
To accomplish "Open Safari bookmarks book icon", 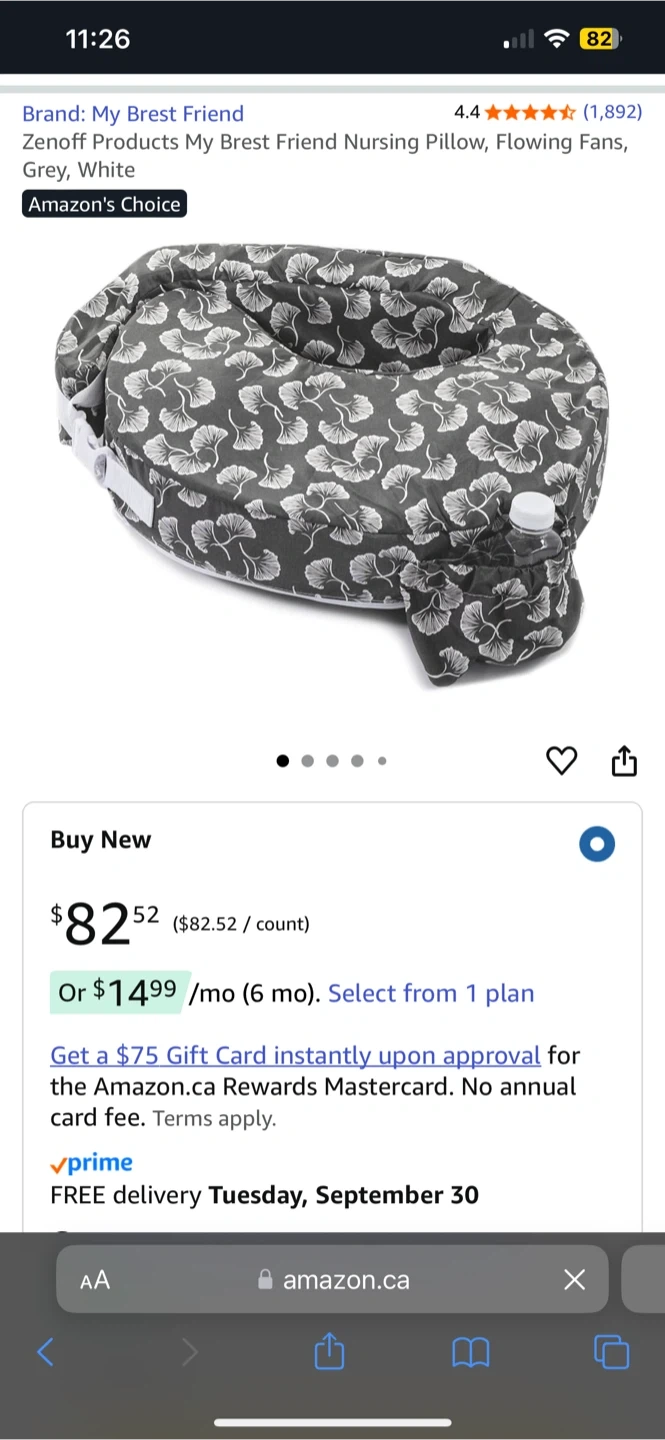I will click(x=470, y=1353).
